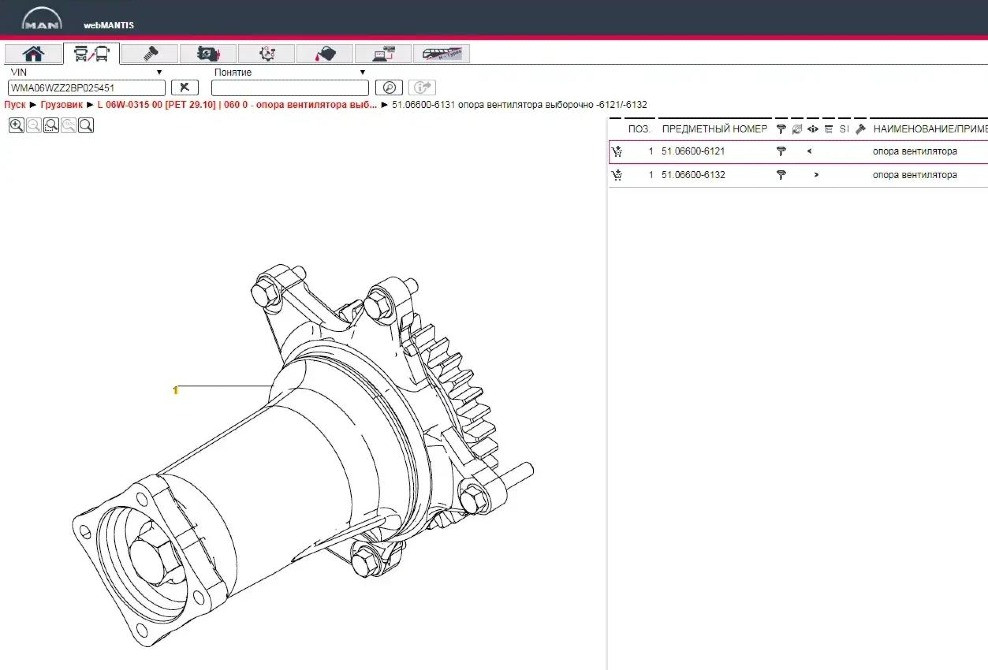The image size is (988, 670).
Task: Expand the Понятие dropdown arrow
Action: (362, 72)
